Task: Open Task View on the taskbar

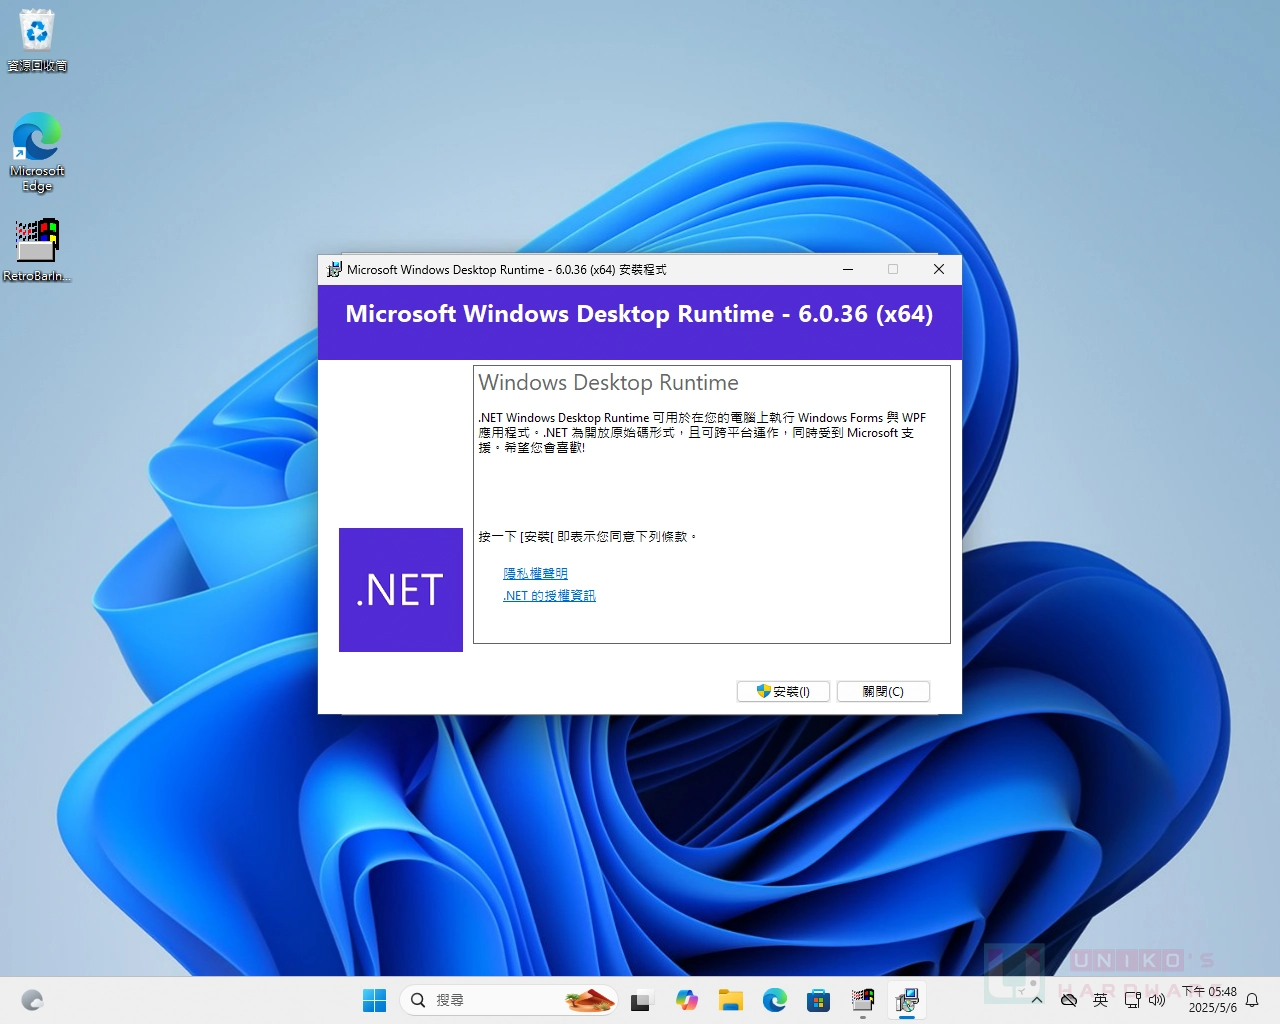Action: click(x=641, y=1000)
